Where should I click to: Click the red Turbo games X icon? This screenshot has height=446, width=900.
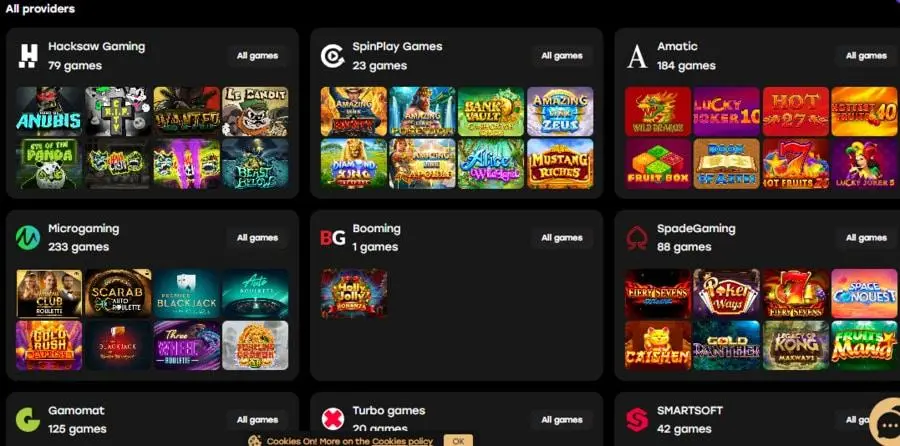click(332, 420)
